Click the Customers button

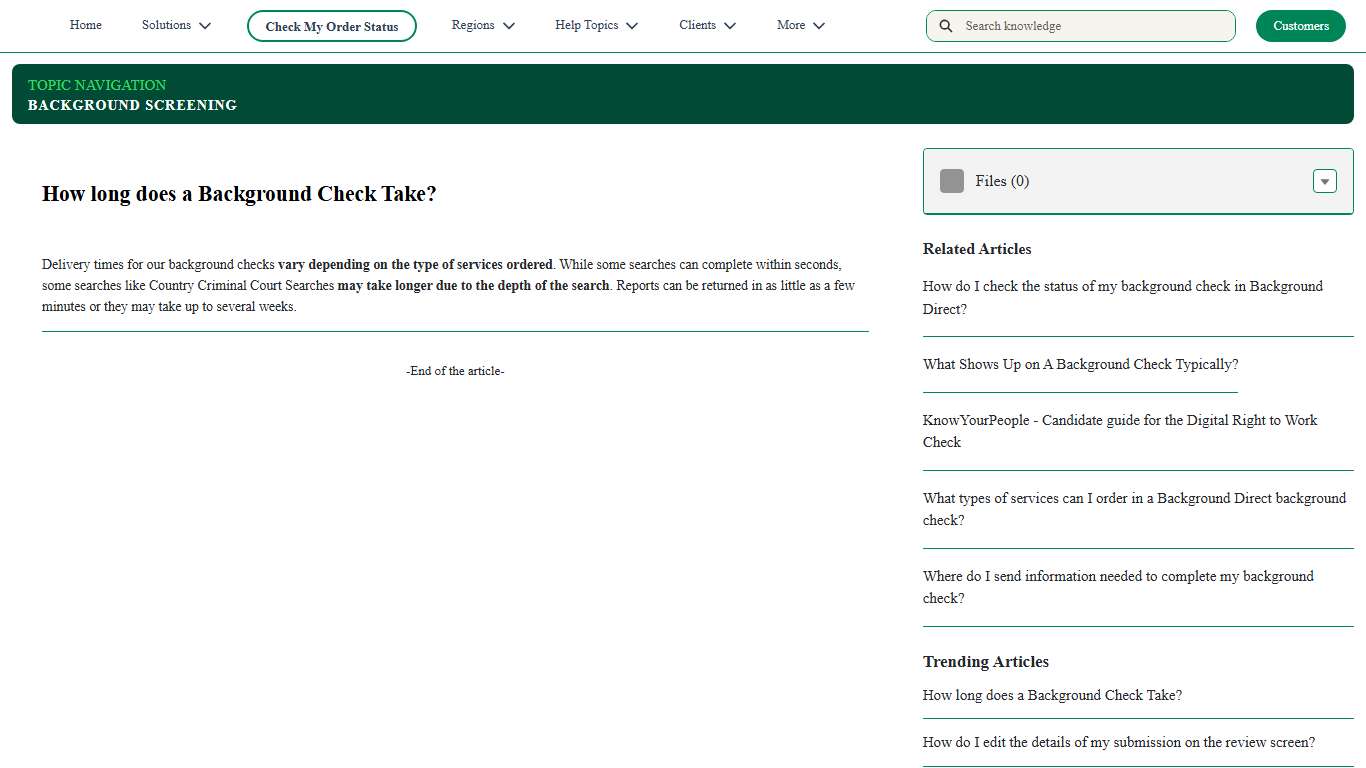coord(1300,25)
